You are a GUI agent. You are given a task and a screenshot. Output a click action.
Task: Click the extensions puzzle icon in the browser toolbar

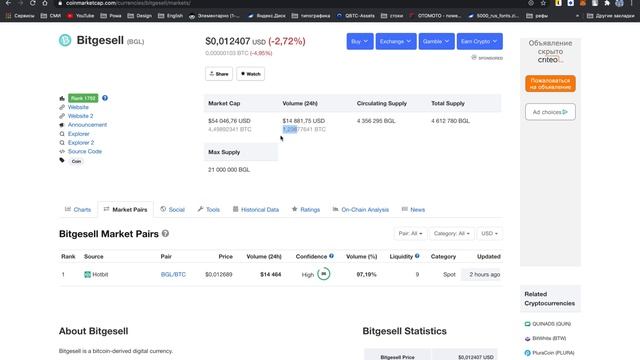click(607, 3)
